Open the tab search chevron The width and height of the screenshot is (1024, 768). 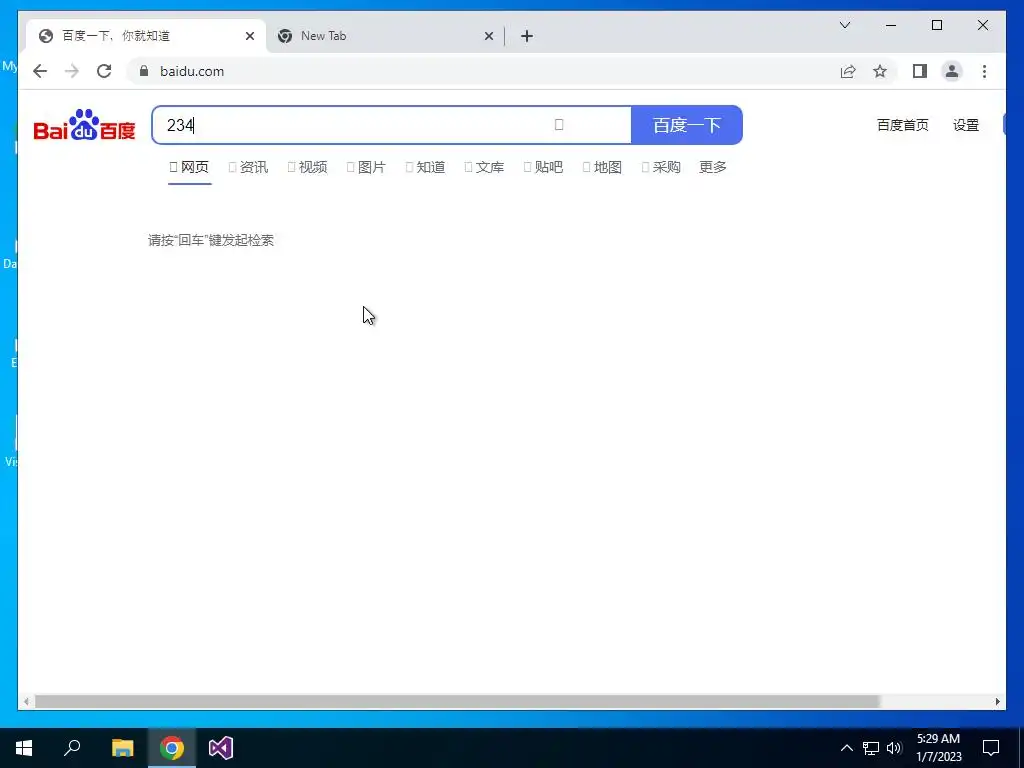[x=845, y=25]
